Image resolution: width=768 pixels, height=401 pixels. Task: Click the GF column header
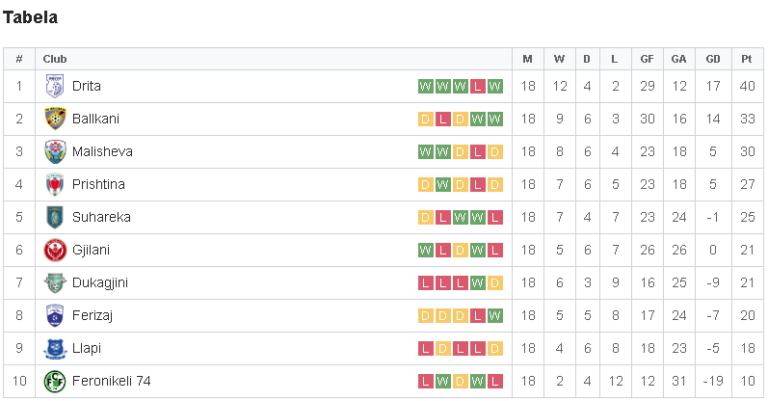[647, 59]
